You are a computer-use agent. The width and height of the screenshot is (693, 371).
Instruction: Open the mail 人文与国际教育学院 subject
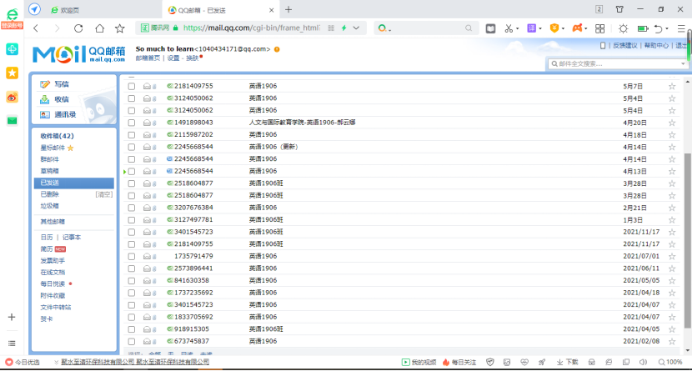point(302,122)
